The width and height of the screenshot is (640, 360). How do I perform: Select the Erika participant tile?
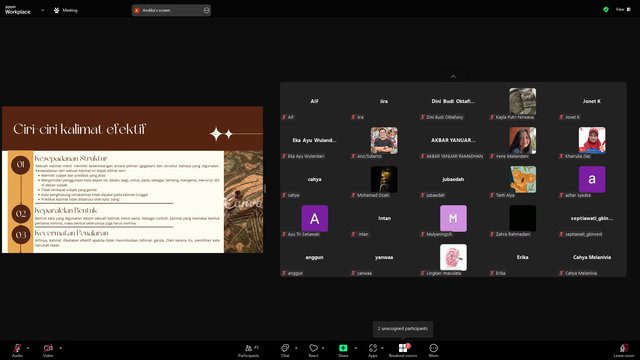point(522,258)
